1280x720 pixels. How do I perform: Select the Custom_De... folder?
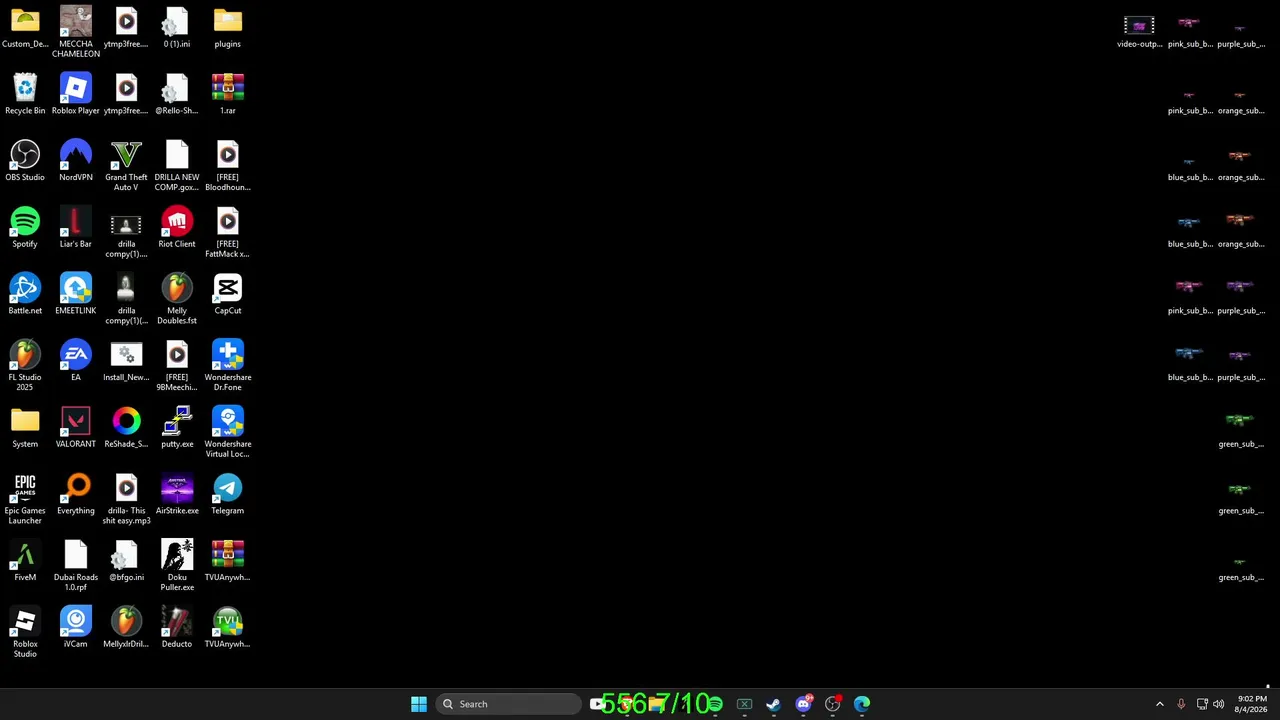tap(25, 27)
